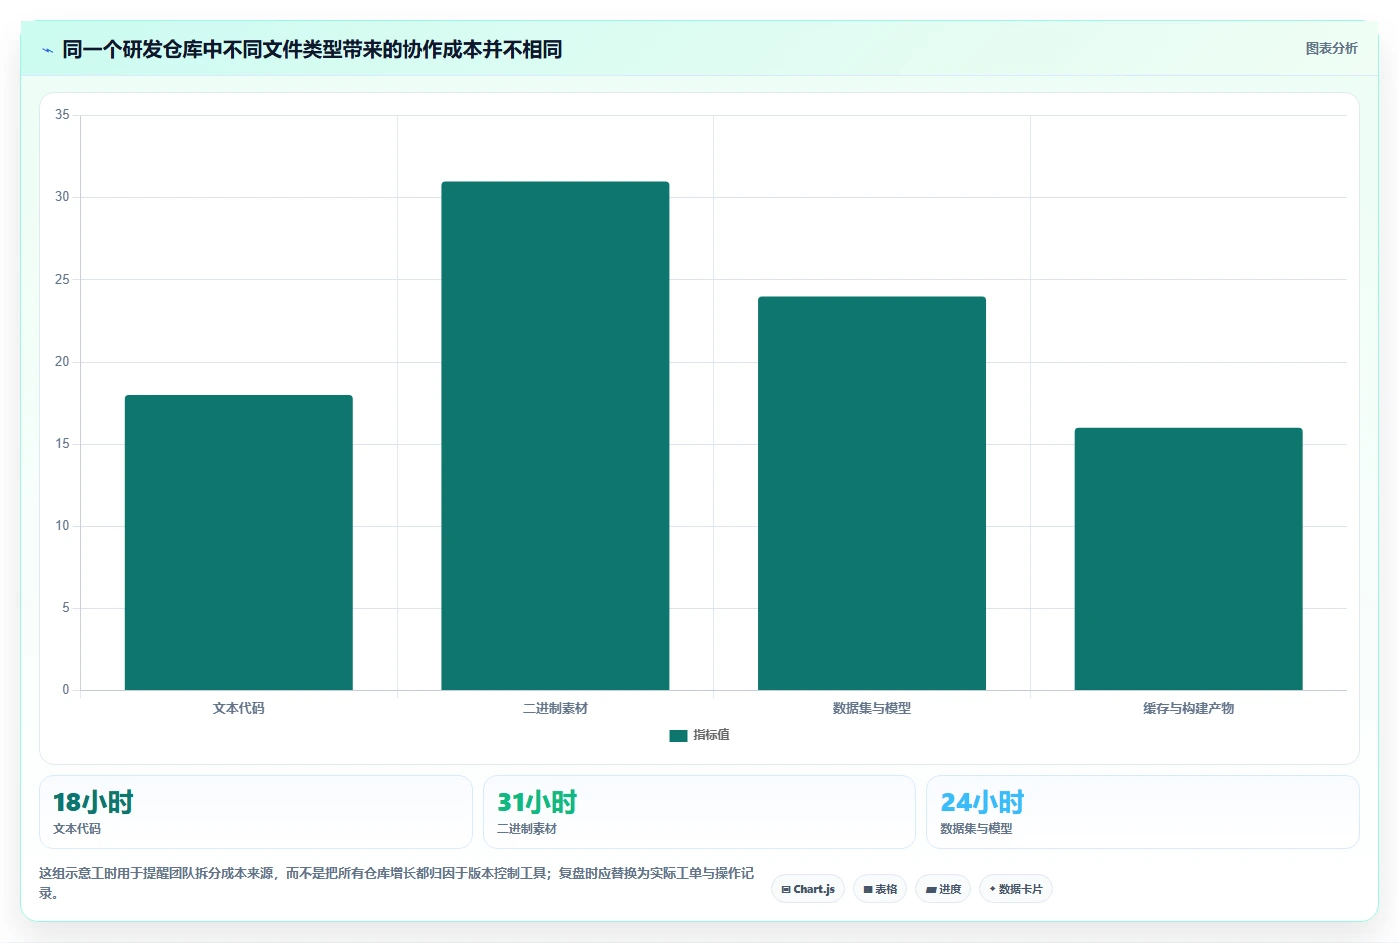Toggle the 指标值 legend swatch
The height and width of the screenshot is (943, 1399).
click(x=678, y=735)
